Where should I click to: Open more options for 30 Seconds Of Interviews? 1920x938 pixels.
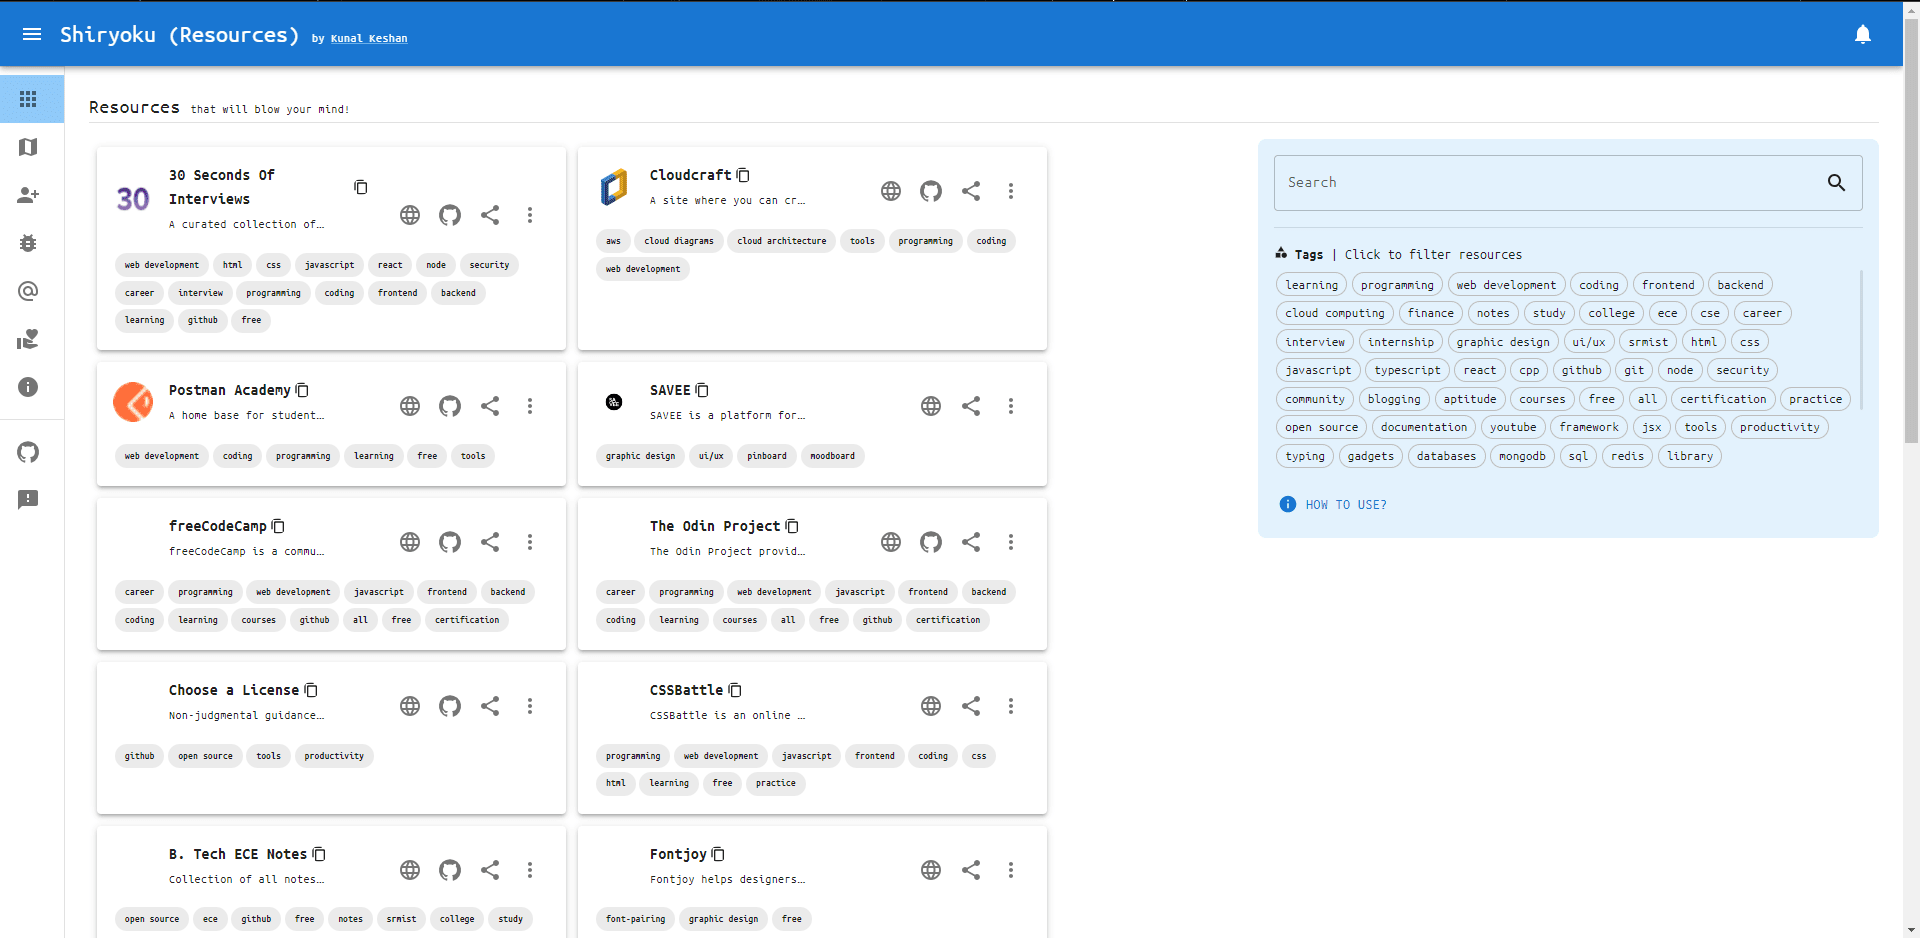pyautogui.click(x=530, y=215)
